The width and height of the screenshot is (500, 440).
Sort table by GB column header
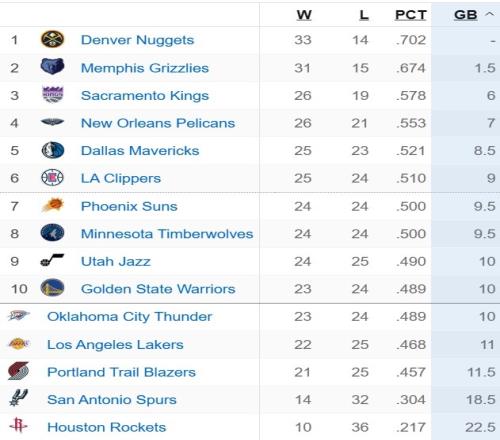click(466, 15)
